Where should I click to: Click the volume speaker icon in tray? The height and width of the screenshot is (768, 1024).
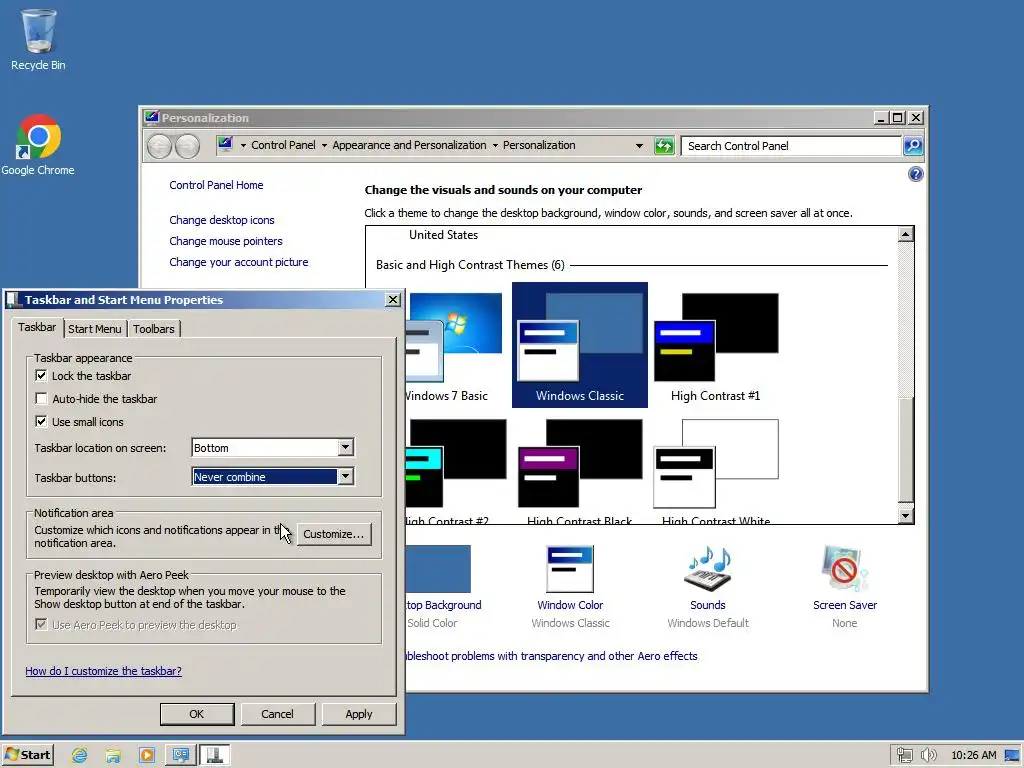point(928,755)
